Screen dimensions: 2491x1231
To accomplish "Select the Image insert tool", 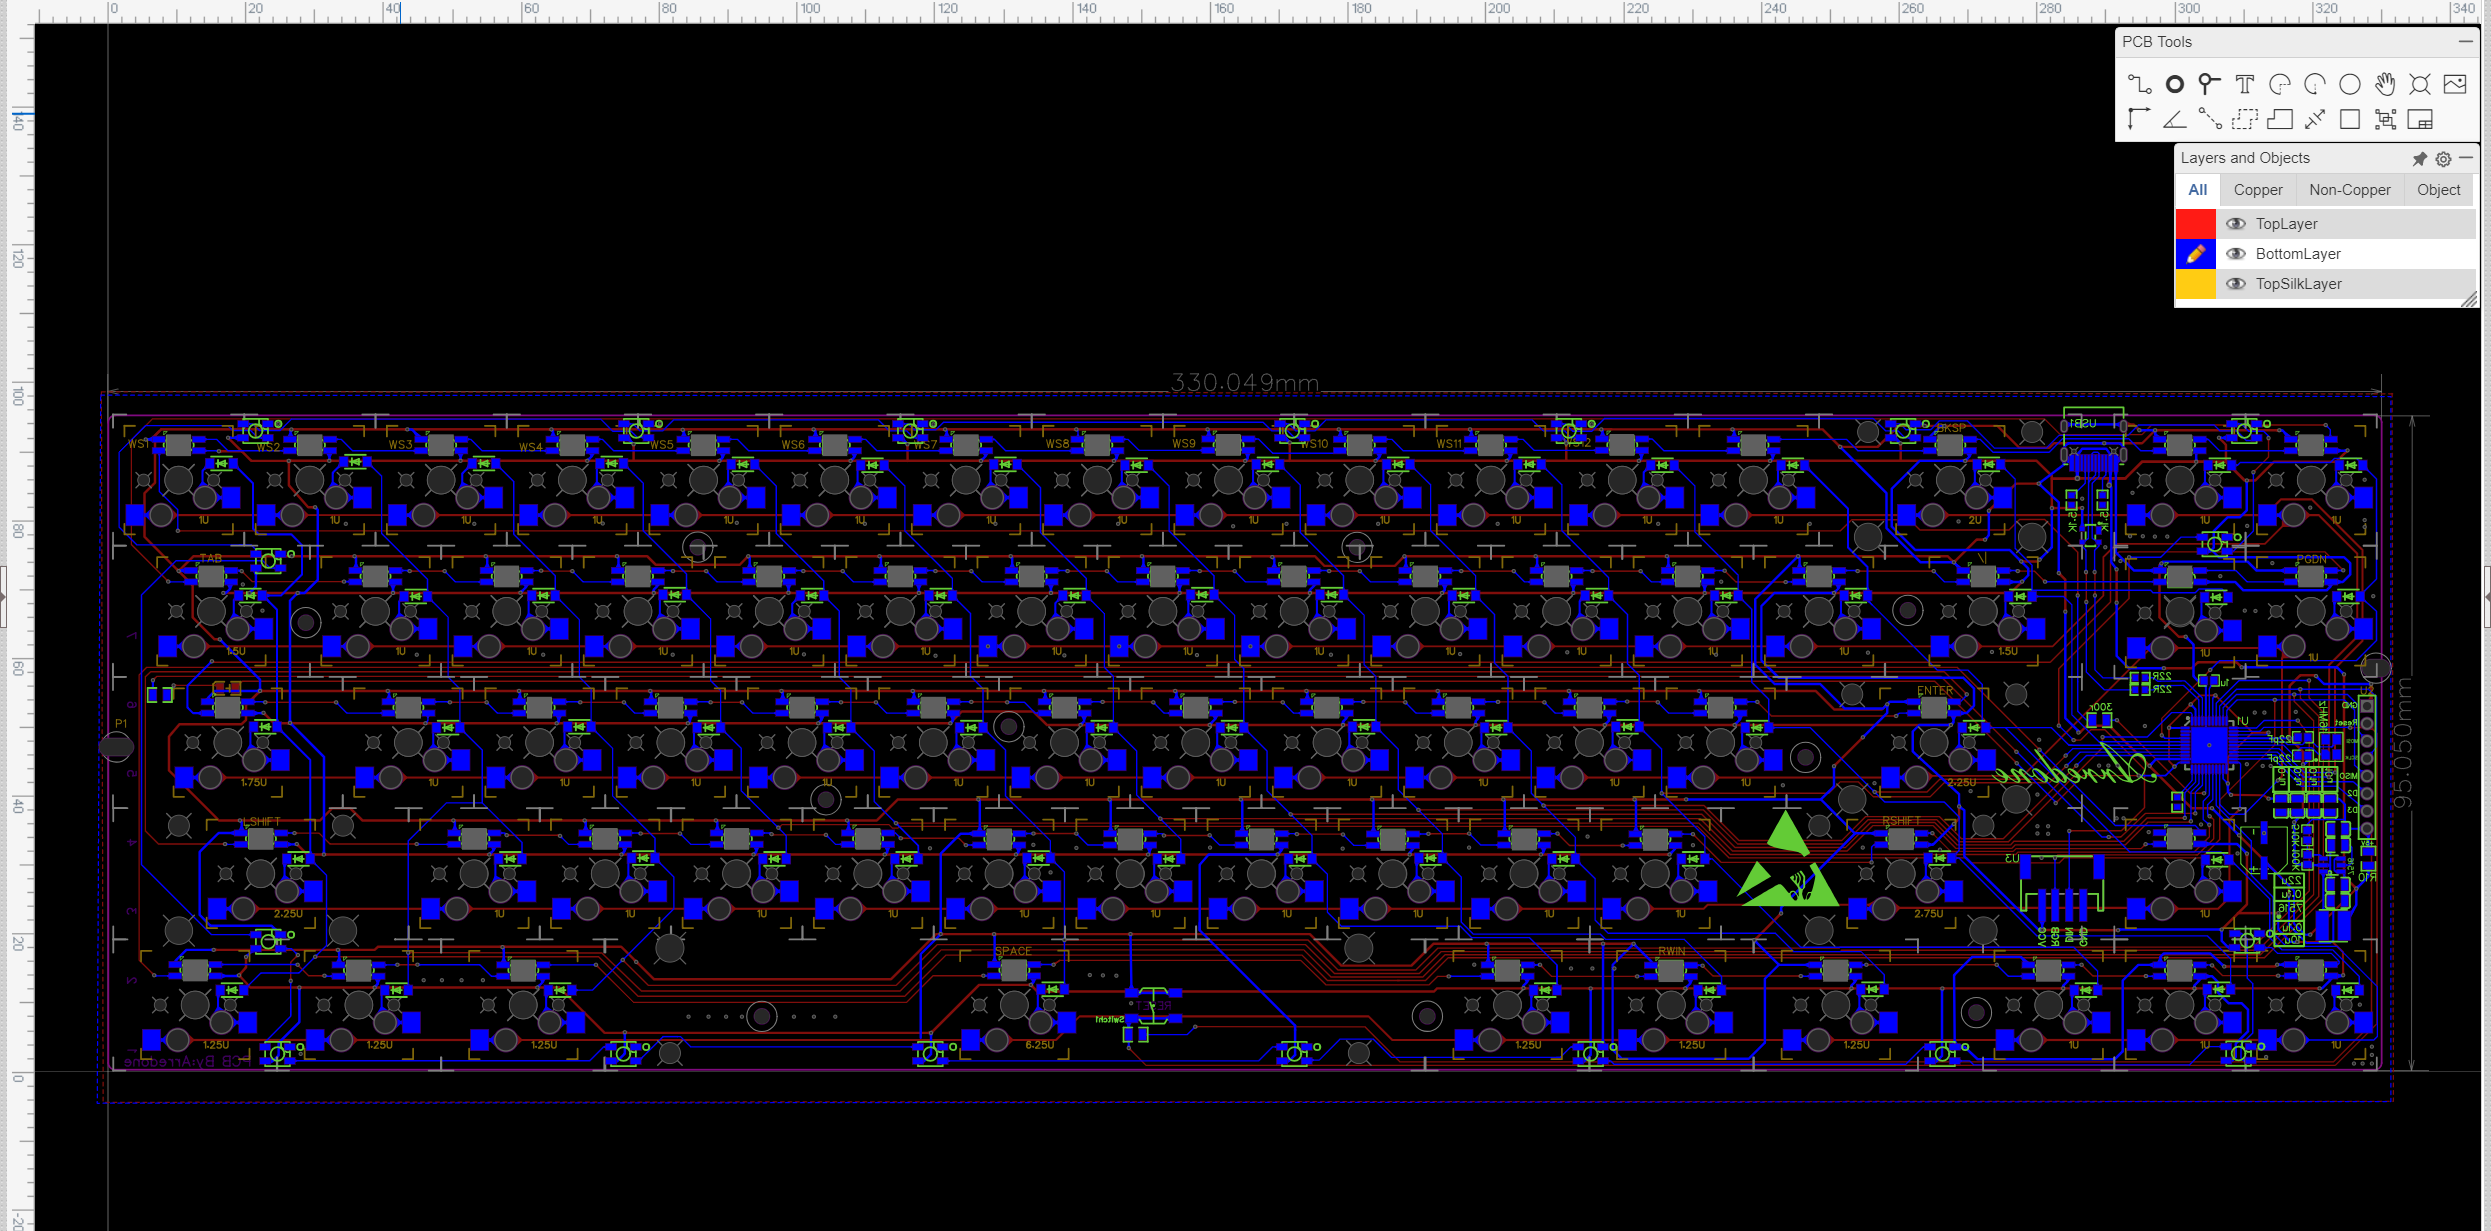I will (x=2455, y=84).
